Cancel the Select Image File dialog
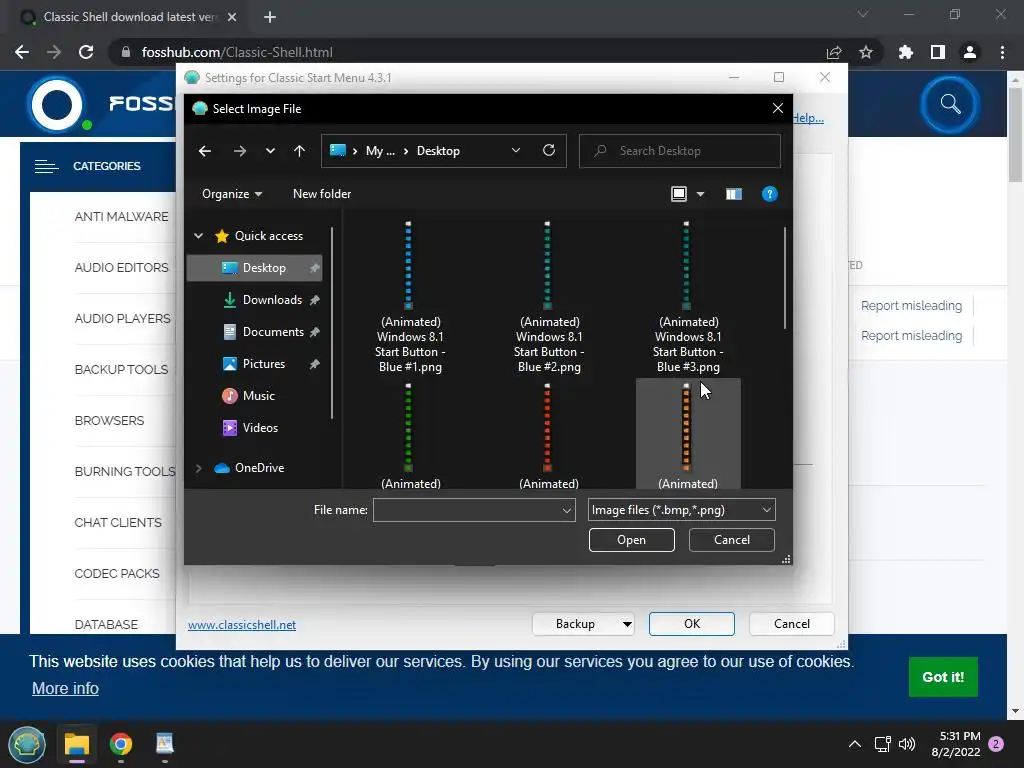Viewport: 1024px width, 768px height. (x=731, y=540)
